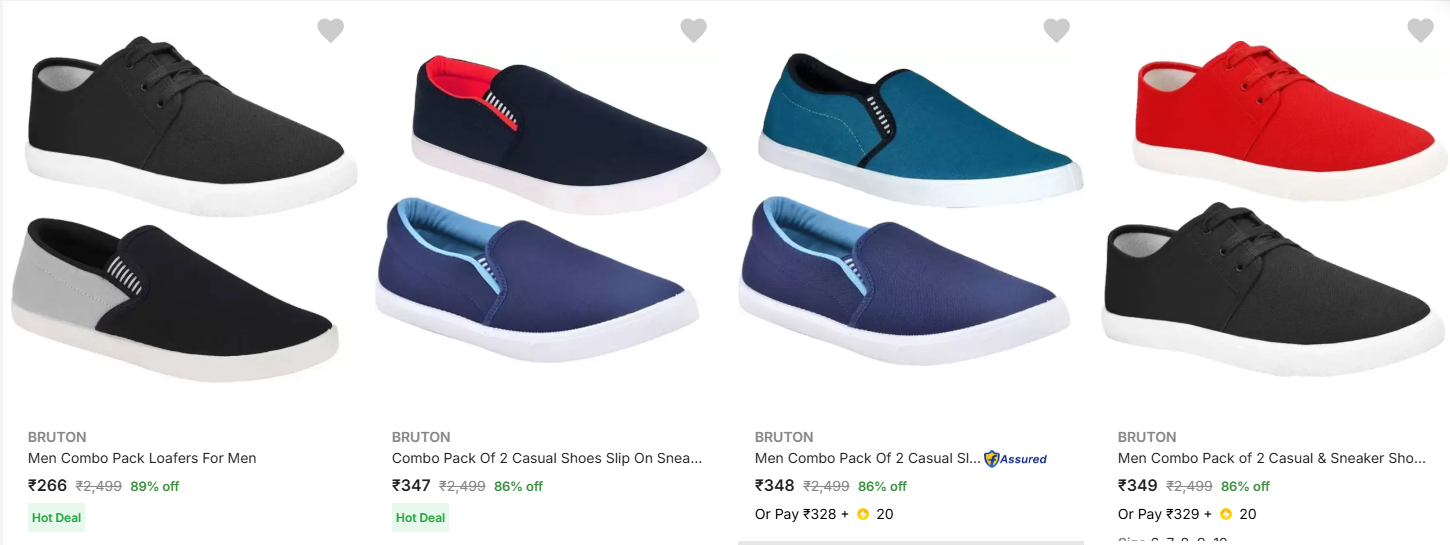1450x545 pixels.
Task: Click Hot Deal badge under ₹347 price
Action: (x=420, y=518)
